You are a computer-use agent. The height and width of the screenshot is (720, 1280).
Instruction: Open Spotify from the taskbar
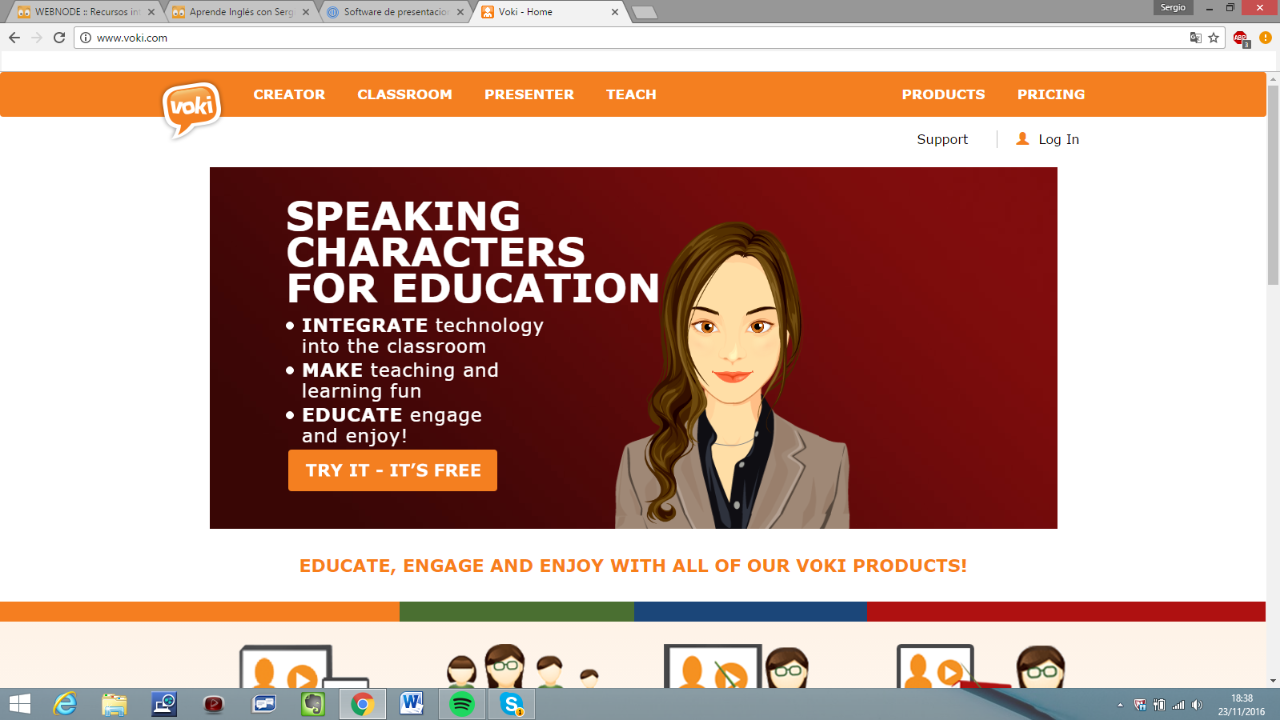(x=461, y=704)
